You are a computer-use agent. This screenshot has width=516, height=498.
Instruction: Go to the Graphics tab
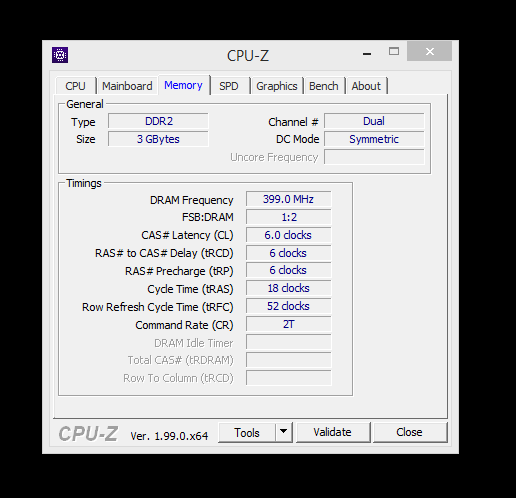coord(277,86)
